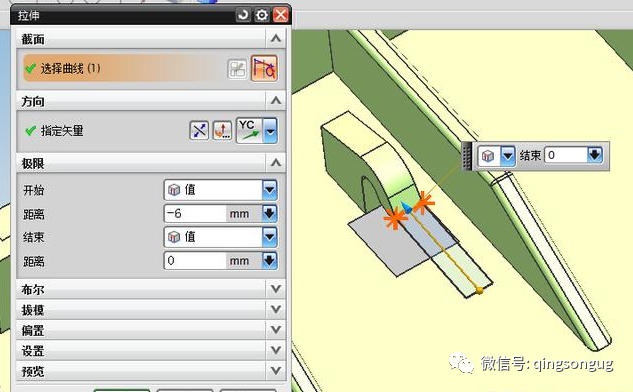
Task: Click the end distance field showing 0
Action: (195, 260)
